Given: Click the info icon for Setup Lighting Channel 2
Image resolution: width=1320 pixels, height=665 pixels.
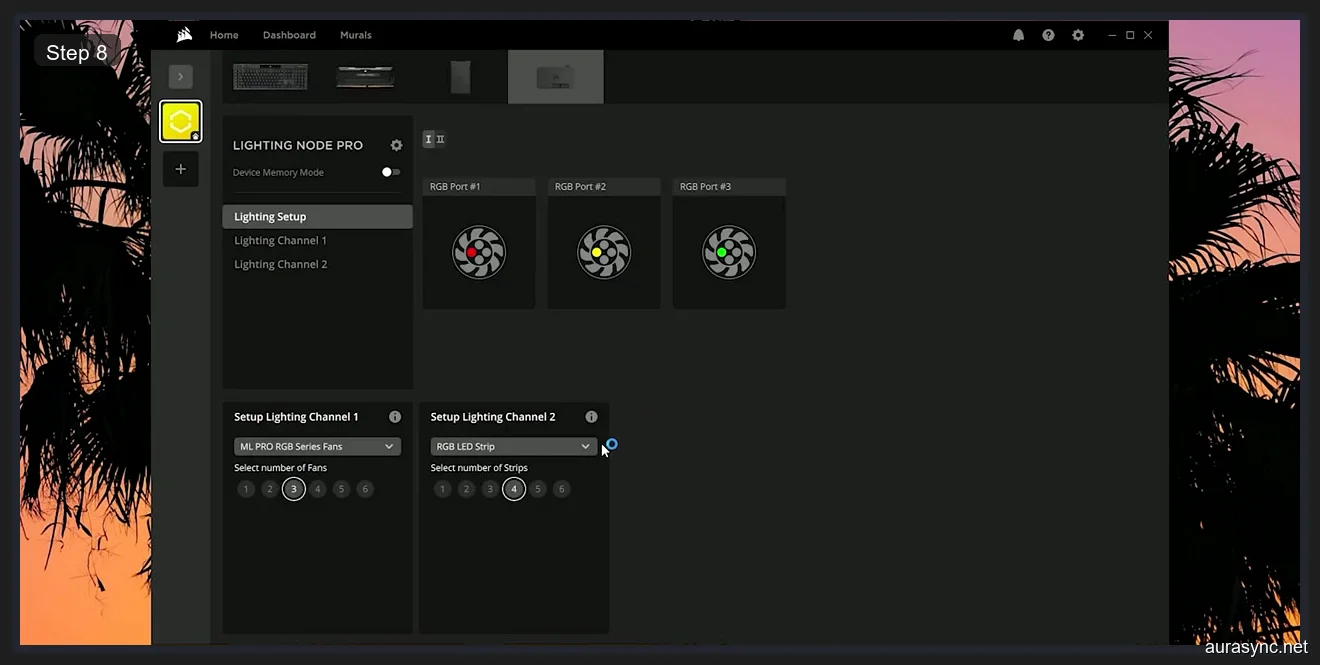Looking at the screenshot, I should point(591,416).
